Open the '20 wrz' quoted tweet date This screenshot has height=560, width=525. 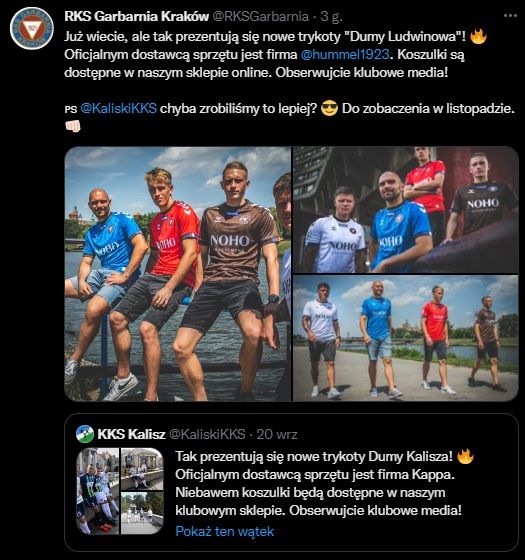coord(277,434)
